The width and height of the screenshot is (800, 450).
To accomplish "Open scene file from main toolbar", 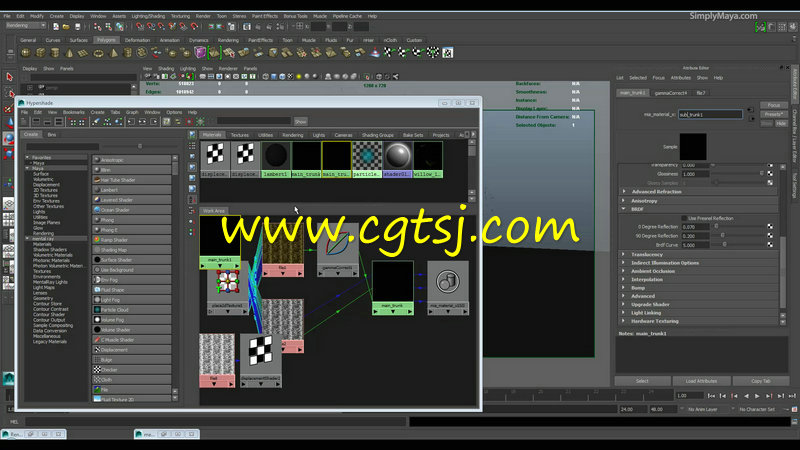I will point(66,27).
